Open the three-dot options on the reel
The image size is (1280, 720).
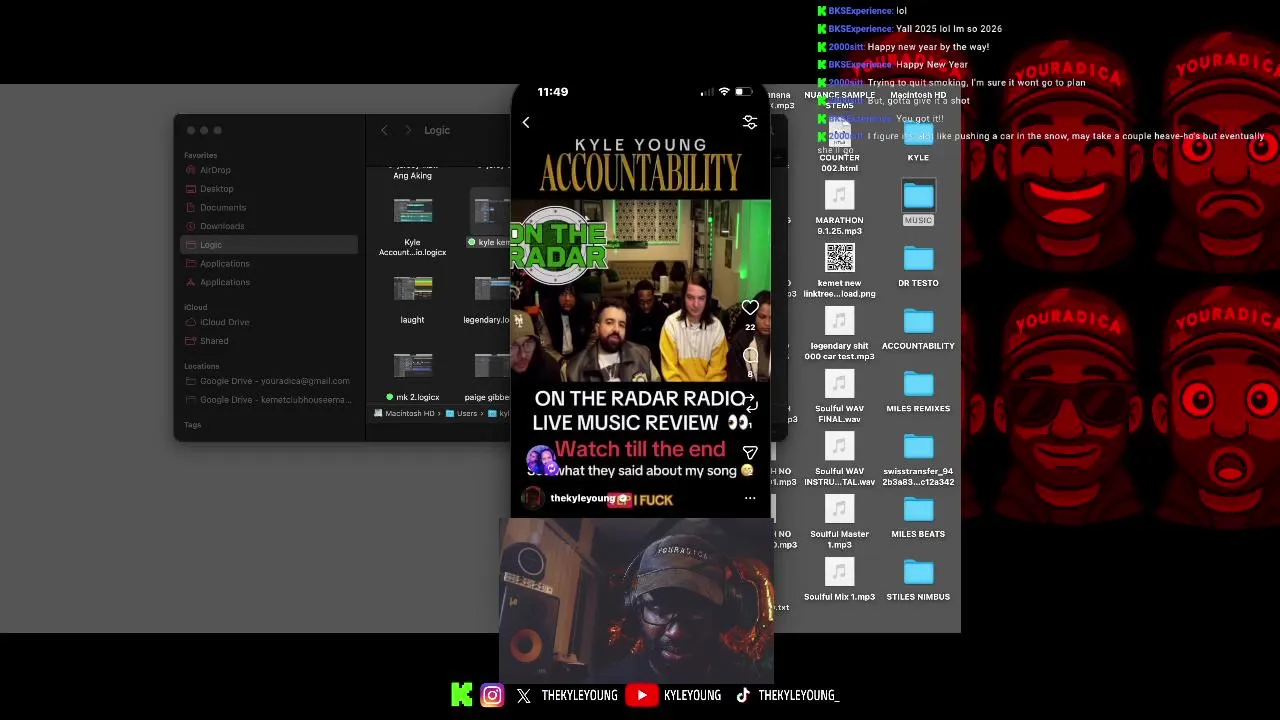tap(750, 498)
